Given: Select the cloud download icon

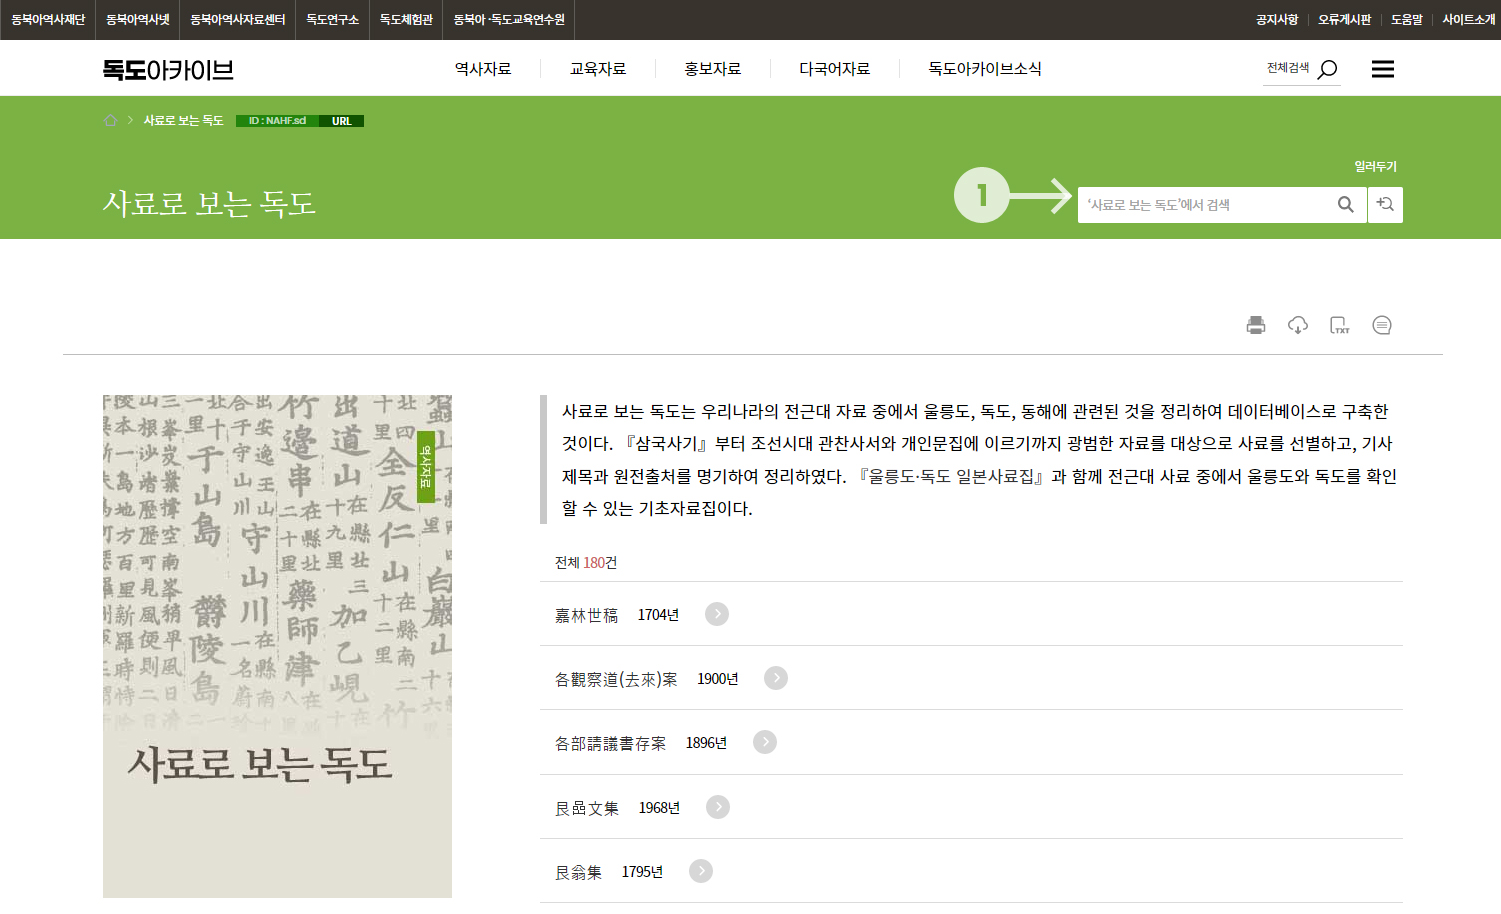Looking at the screenshot, I should 1298,324.
